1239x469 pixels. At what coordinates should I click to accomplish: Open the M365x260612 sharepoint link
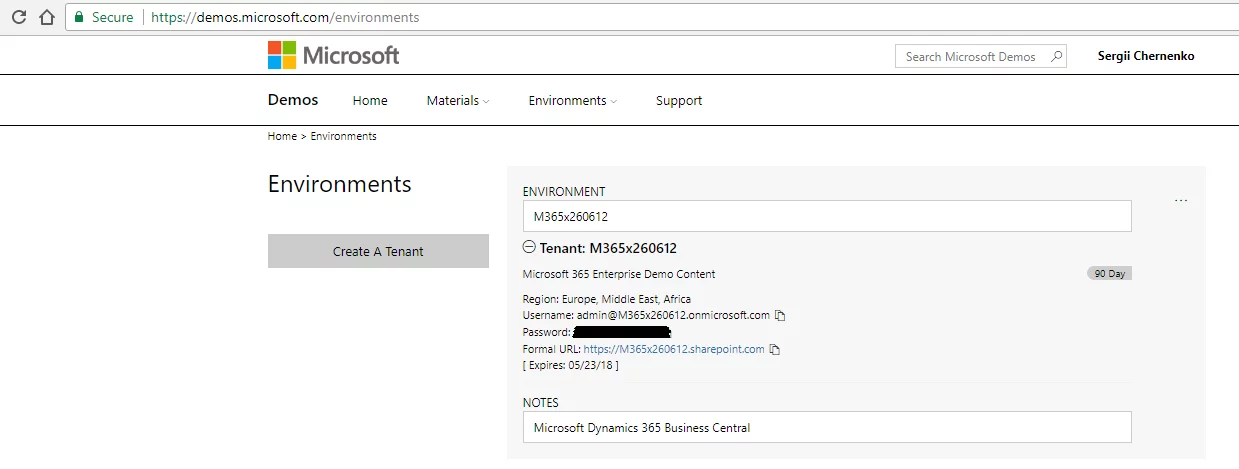click(x=674, y=349)
